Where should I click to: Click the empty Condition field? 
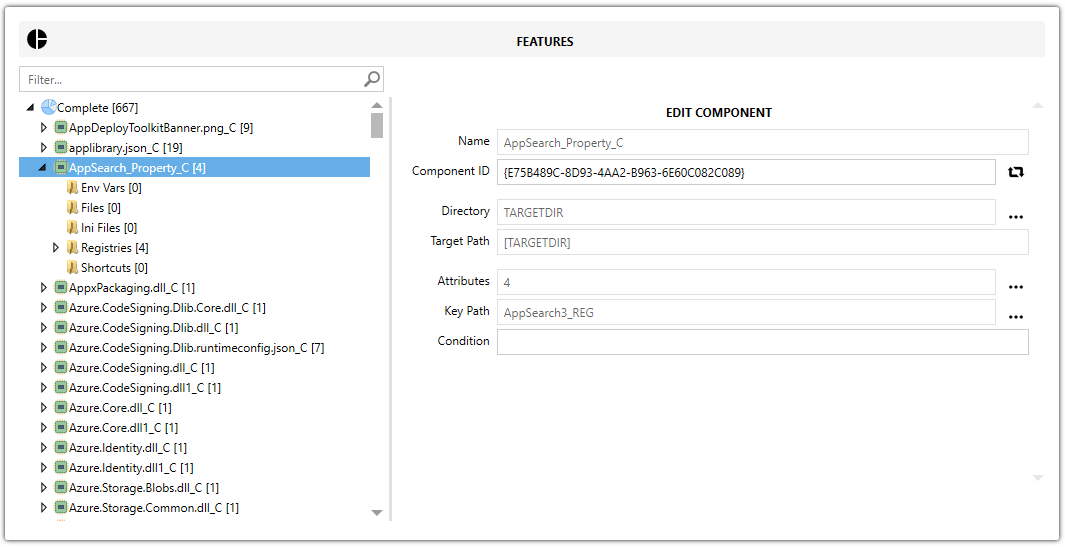point(763,342)
